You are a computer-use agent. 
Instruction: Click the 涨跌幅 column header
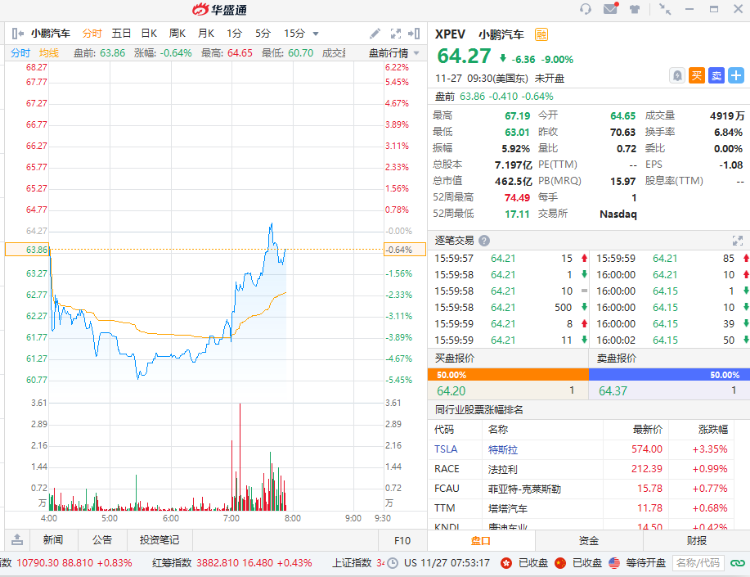point(713,430)
